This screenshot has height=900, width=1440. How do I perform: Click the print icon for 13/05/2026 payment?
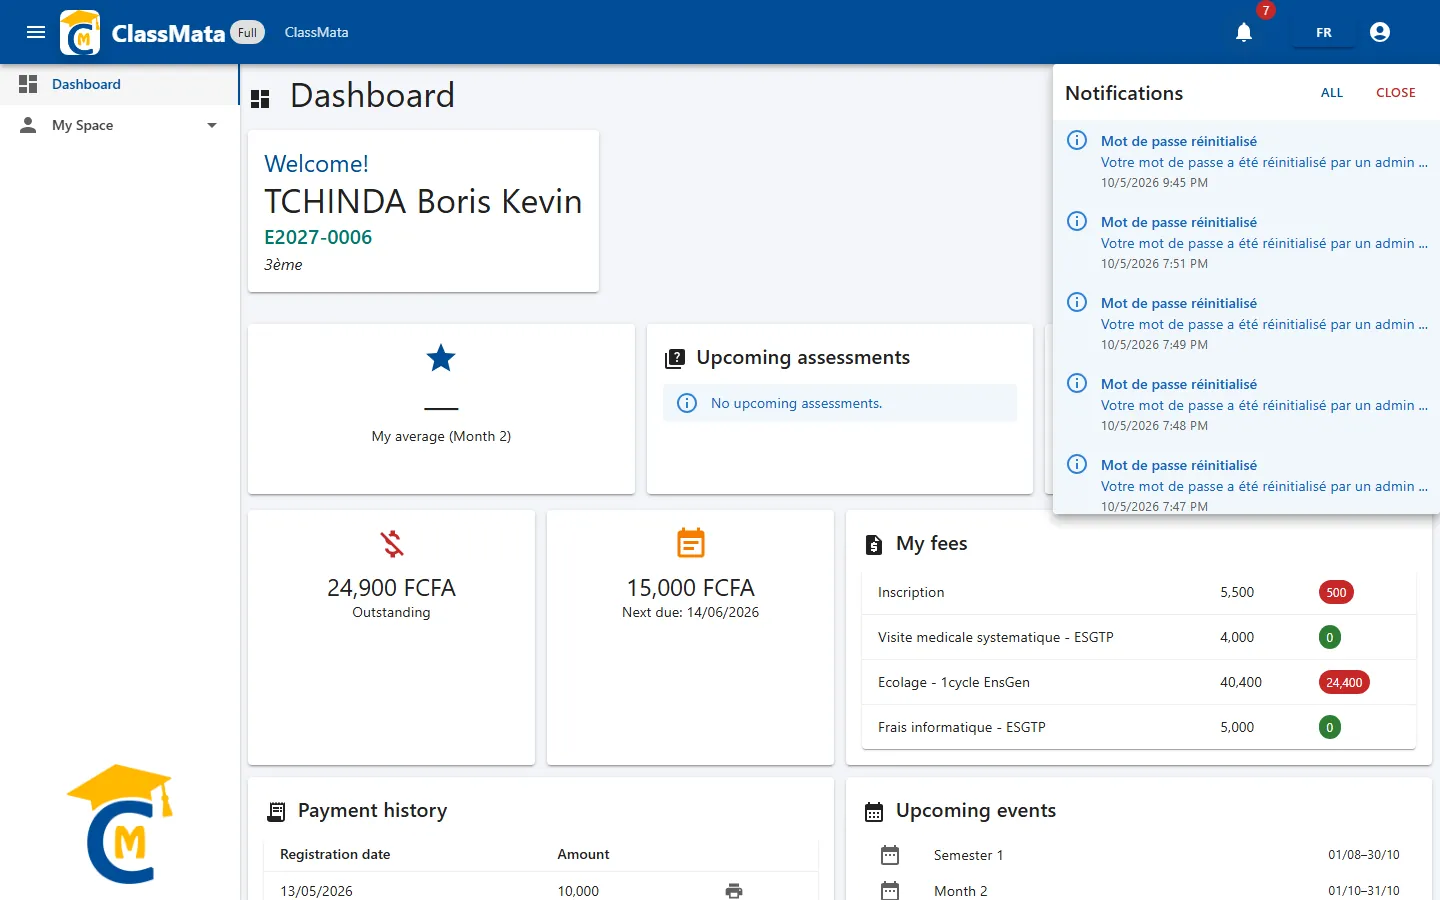click(x=734, y=891)
